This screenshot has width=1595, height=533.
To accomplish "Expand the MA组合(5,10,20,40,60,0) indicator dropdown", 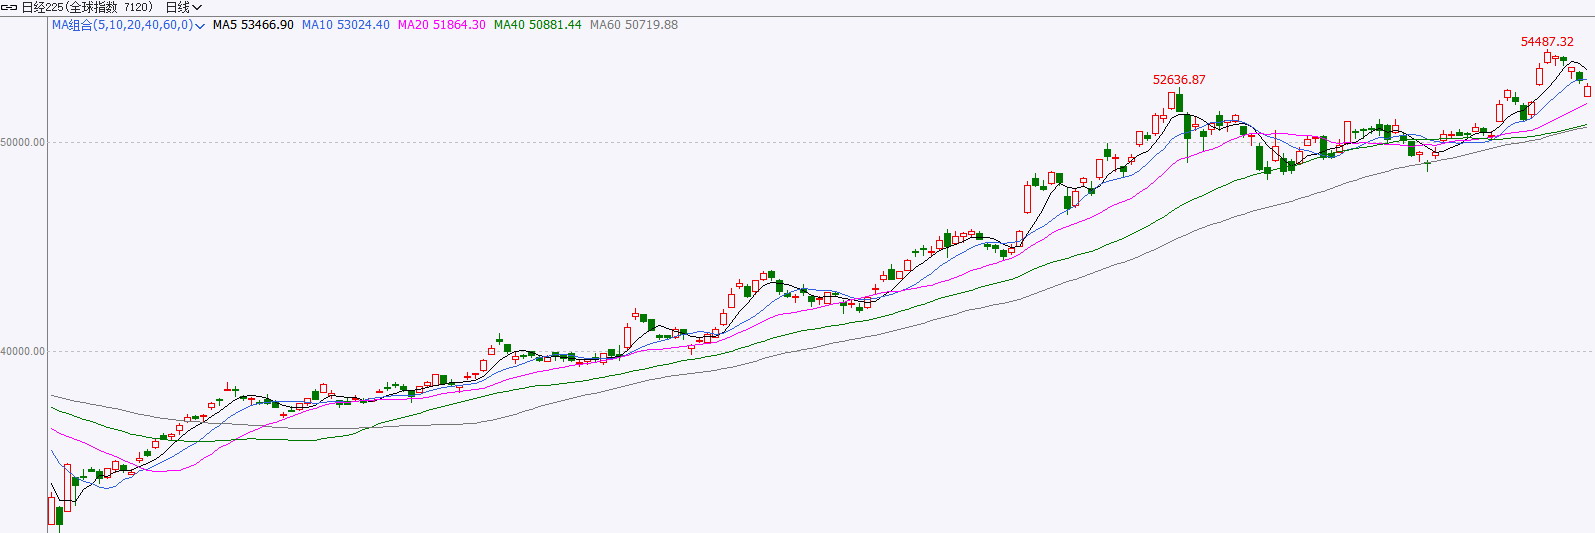I will point(200,26).
